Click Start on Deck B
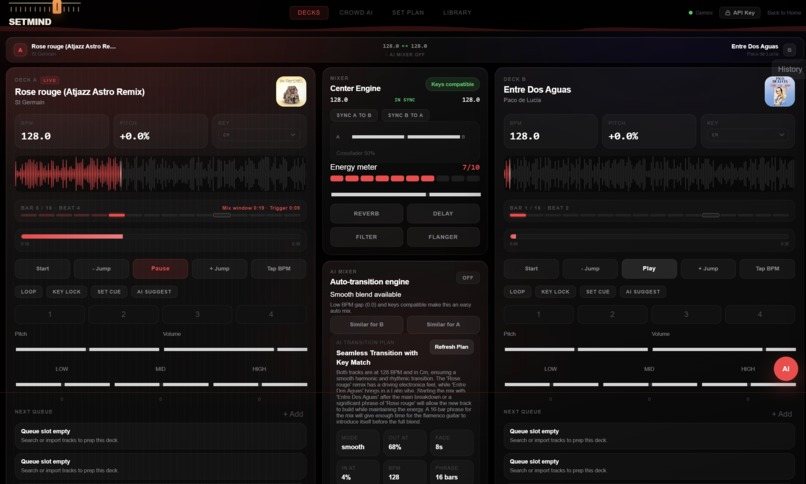This screenshot has height=484, width=806. click(531, 269)
